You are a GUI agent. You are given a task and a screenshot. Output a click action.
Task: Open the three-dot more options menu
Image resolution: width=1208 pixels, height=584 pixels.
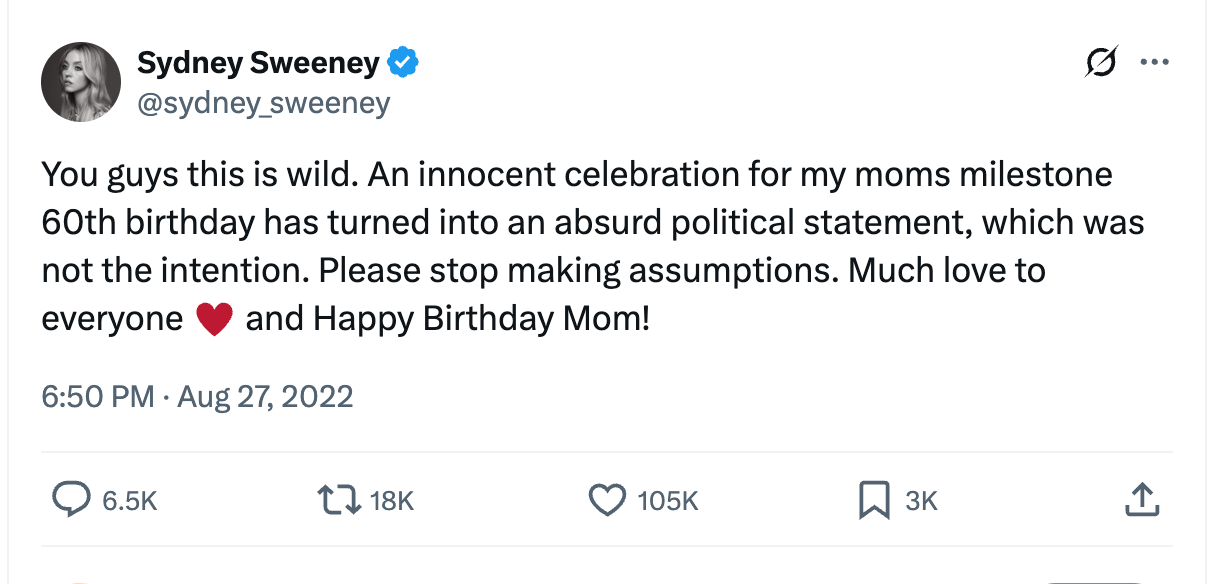point(1154,63)
